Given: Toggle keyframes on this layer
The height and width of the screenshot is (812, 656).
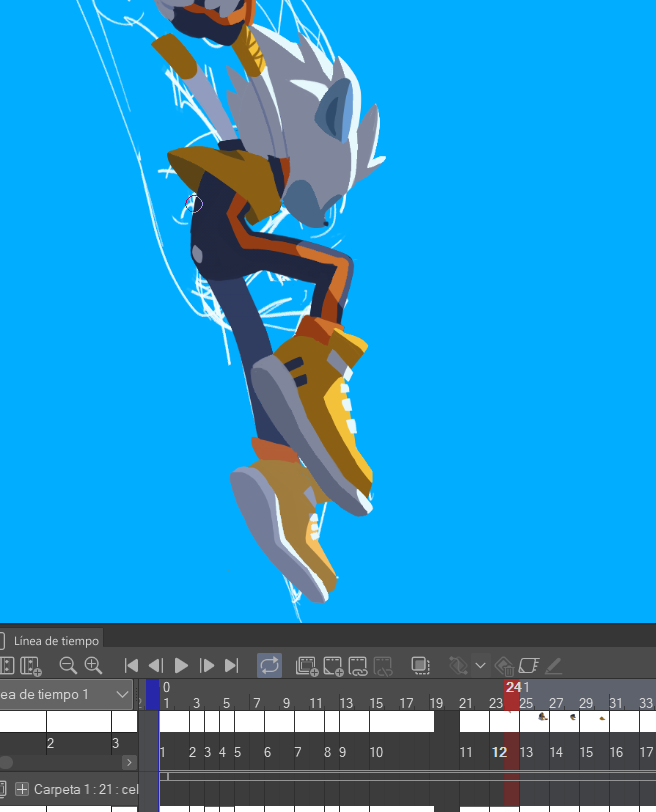Looking at the screenshot, I should [x=529, y=665].
